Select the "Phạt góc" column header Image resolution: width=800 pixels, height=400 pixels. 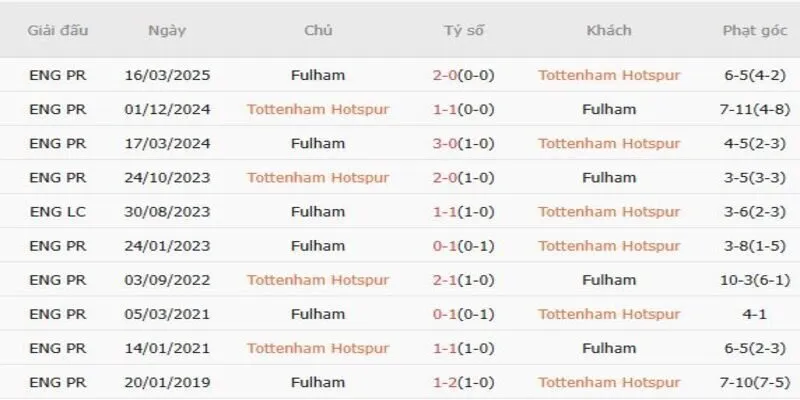[755, 30]
